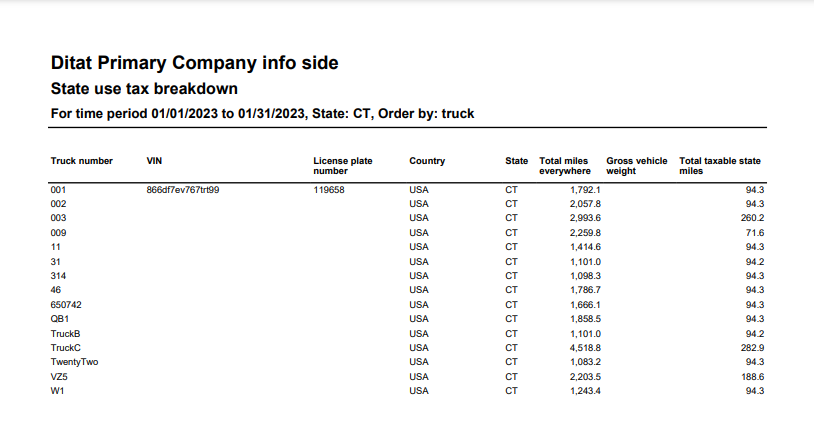Click the State use tax breakdown subtitle
This screenshot has height=443, width=814.
click(x=144, y=89)
